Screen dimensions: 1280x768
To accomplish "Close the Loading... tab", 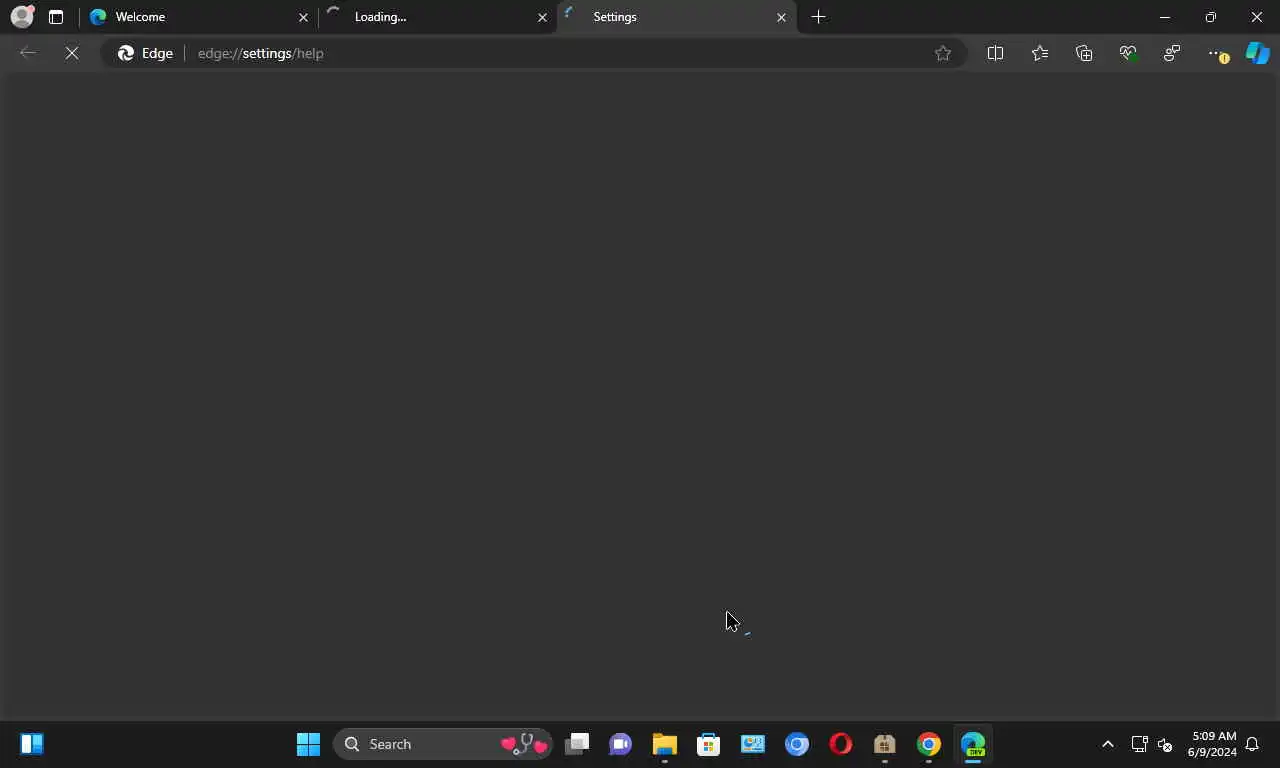I will pyautogui.click(x=542, y=17).
